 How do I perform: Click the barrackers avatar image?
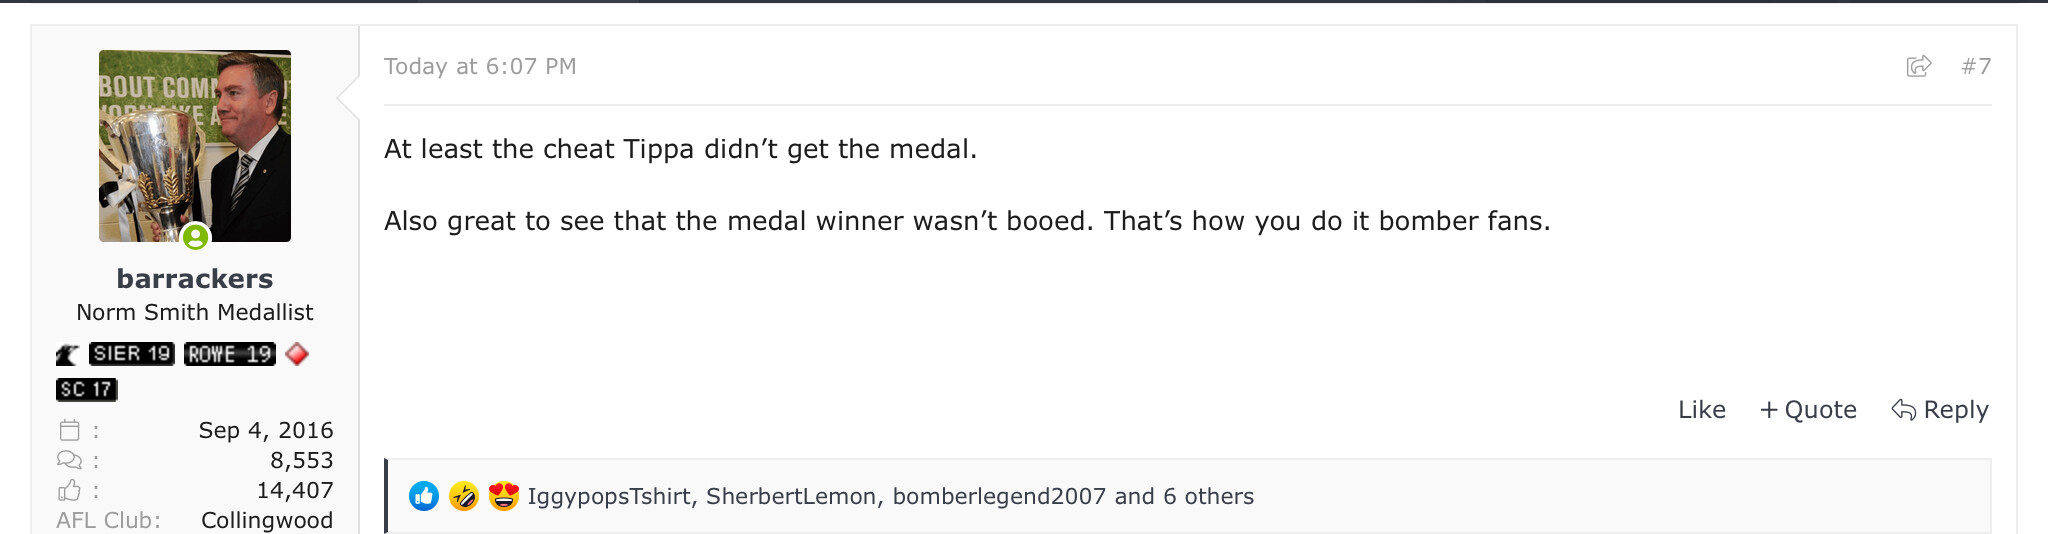(195, 146)
